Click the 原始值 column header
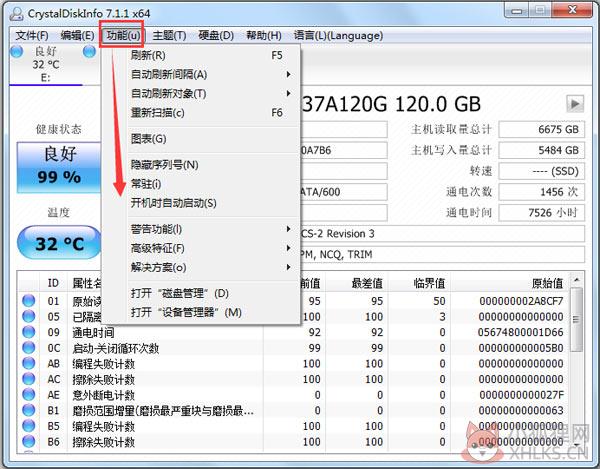This screenshot has width=600, height=469. pyautogui.click(x=510, y=283)
